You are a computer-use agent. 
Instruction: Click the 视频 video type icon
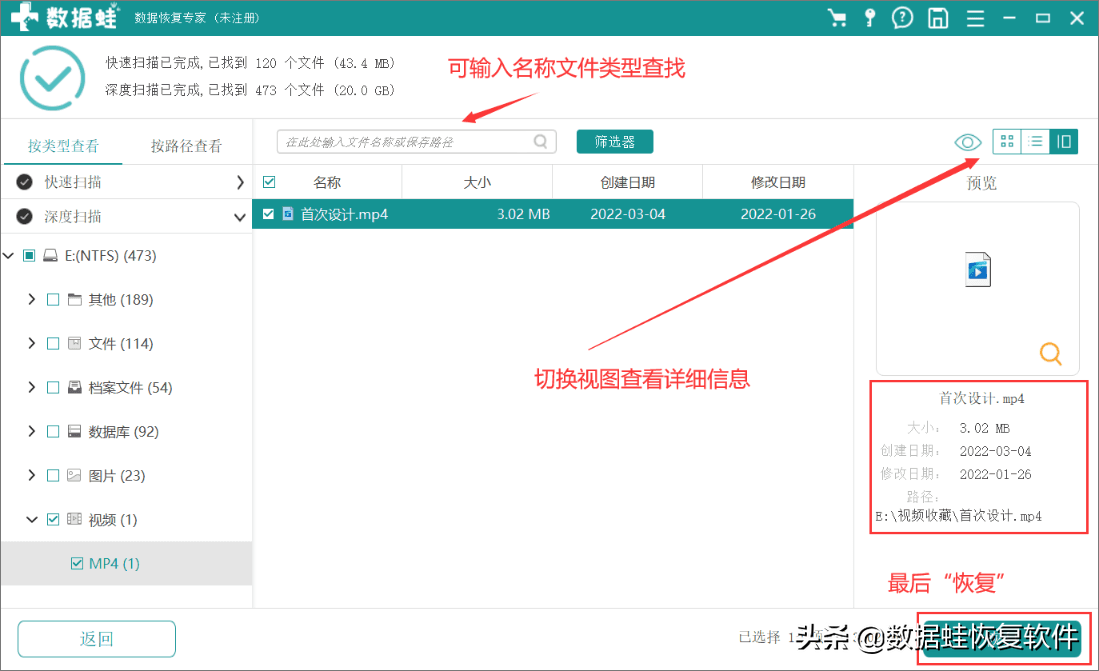click(x=75, y=520)
